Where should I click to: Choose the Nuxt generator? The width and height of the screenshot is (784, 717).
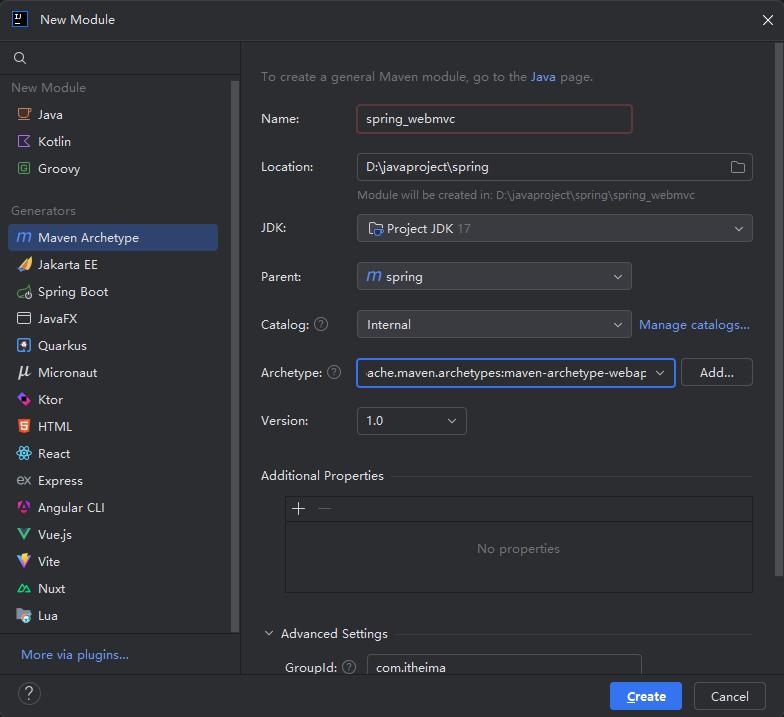(113, 588)
